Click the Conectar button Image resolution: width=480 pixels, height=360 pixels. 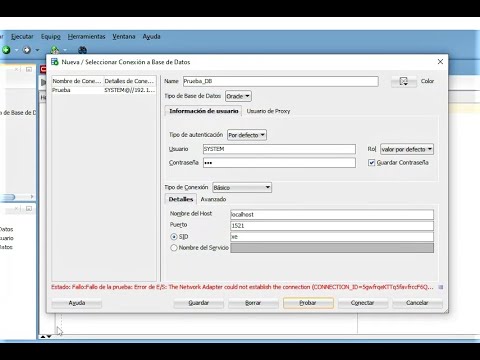click(x=363, y=303)
